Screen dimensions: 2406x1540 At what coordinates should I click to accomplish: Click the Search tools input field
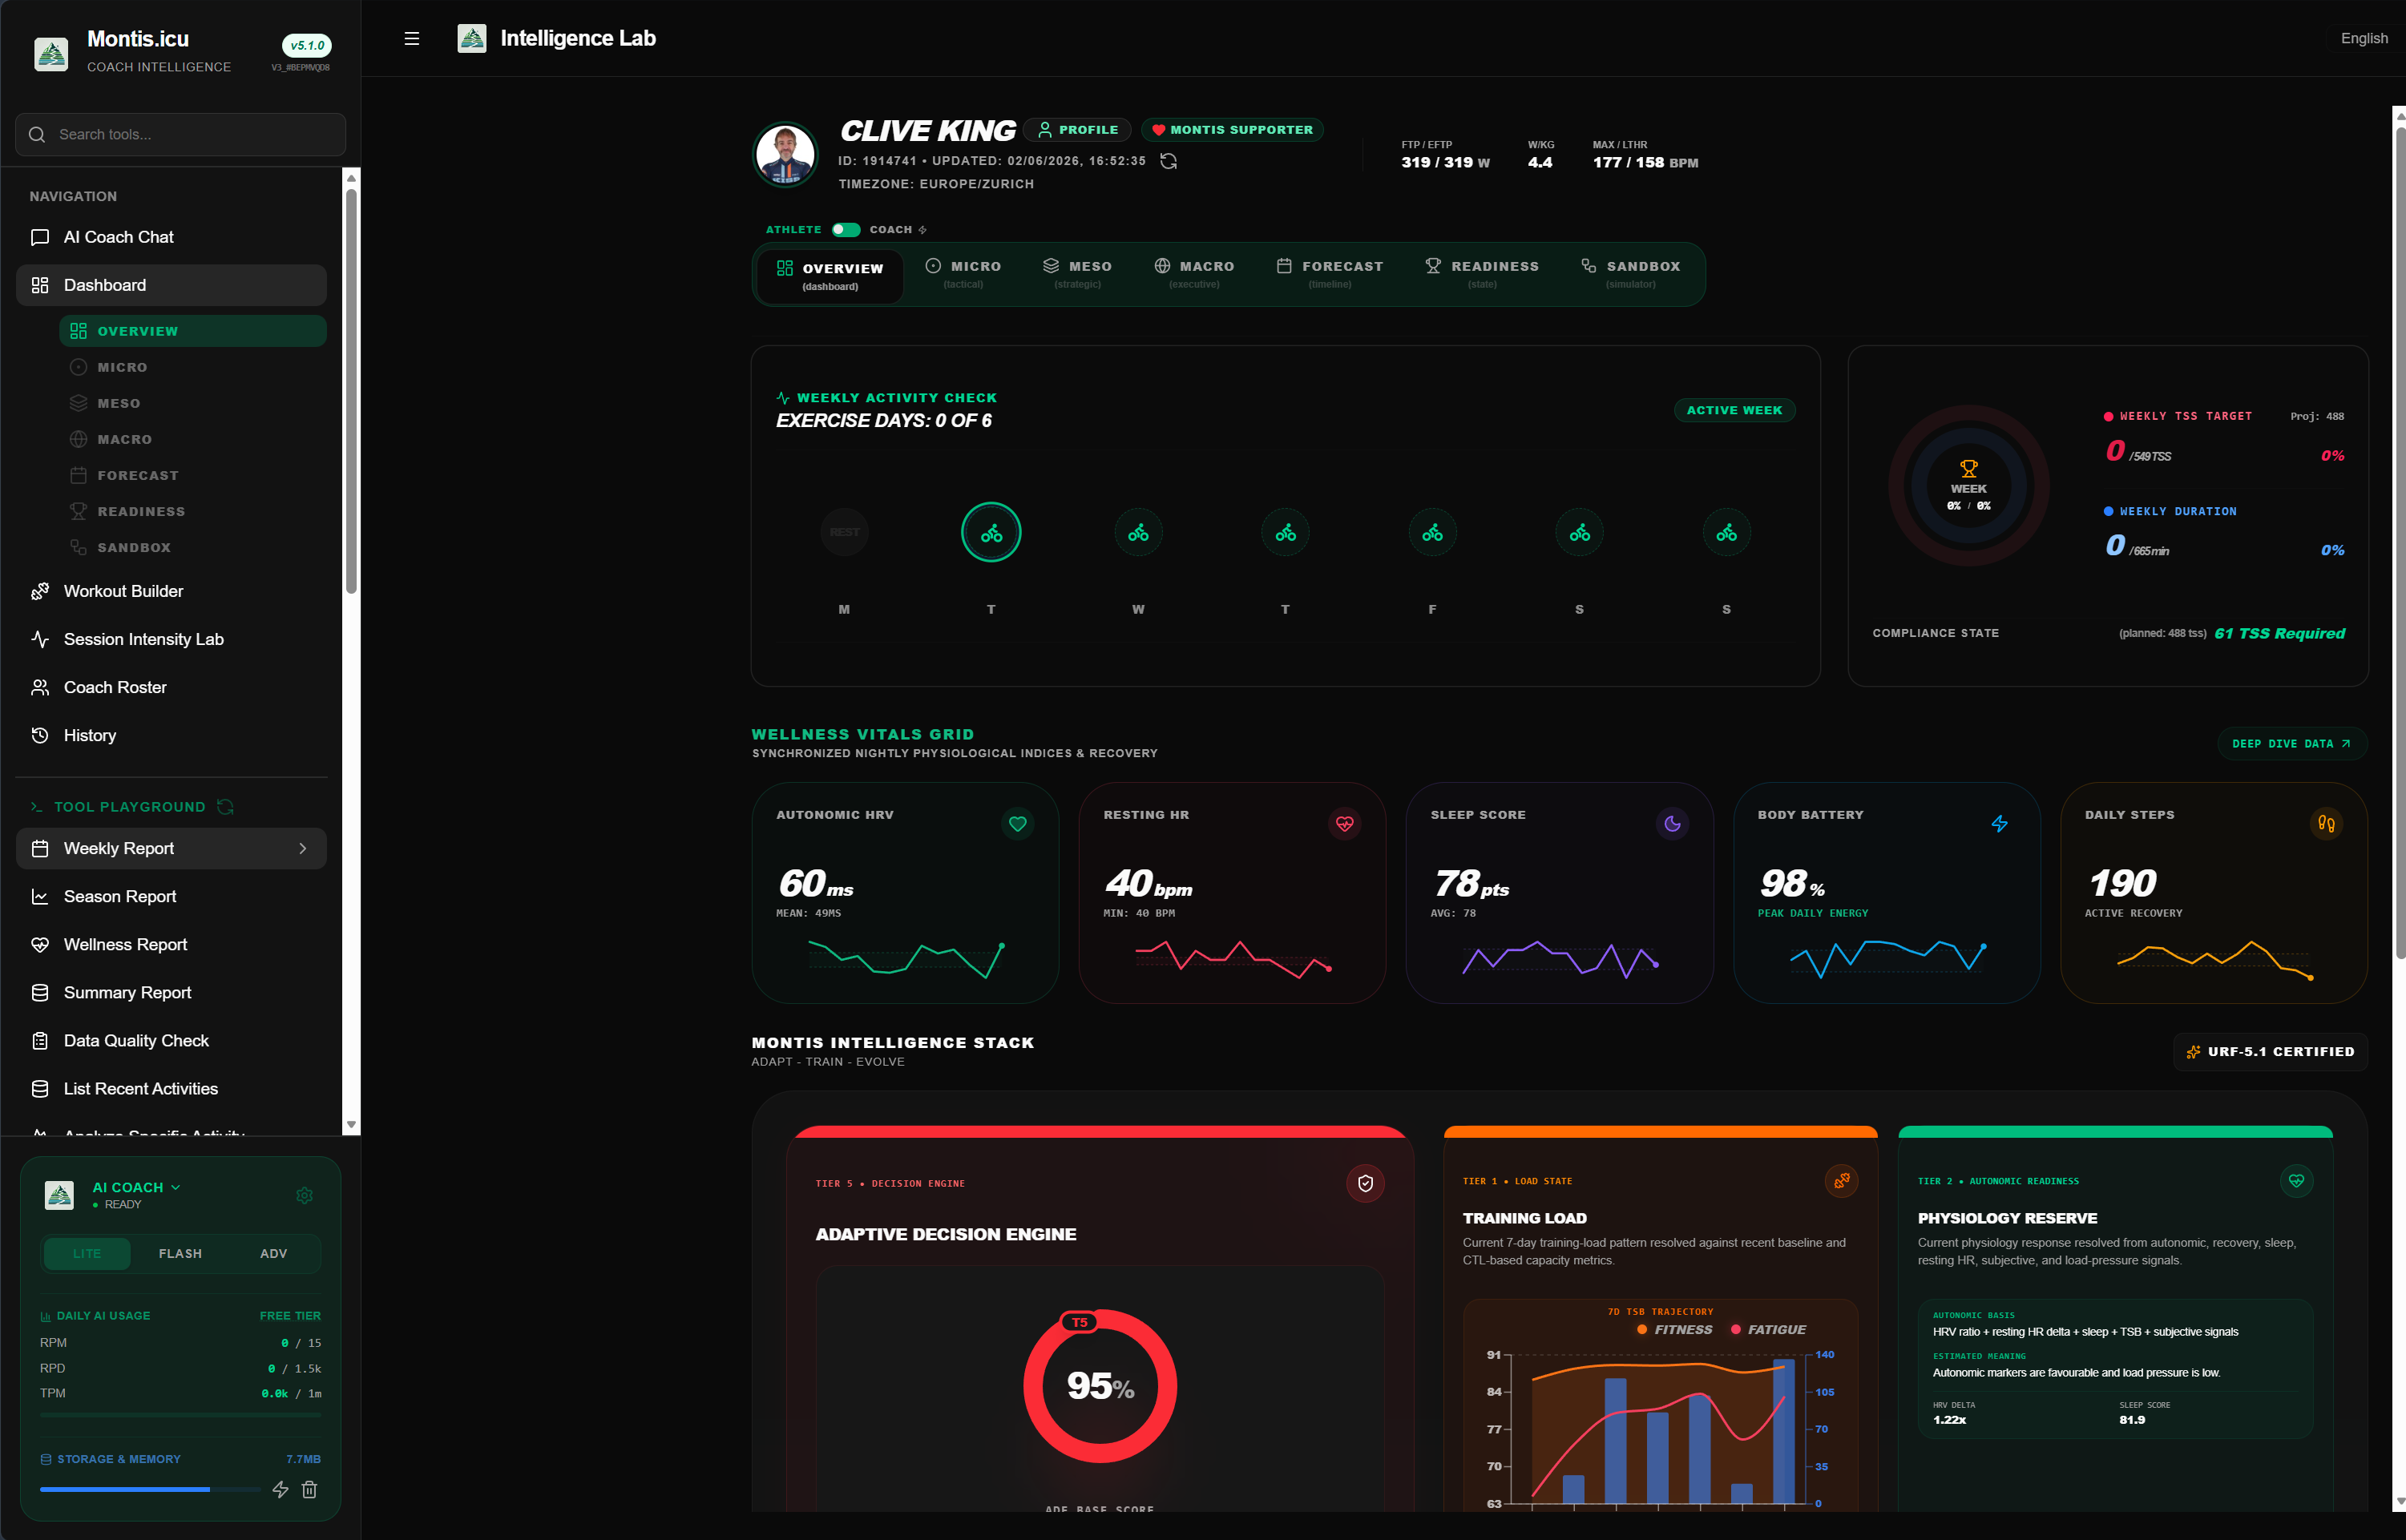pos(181,134)
